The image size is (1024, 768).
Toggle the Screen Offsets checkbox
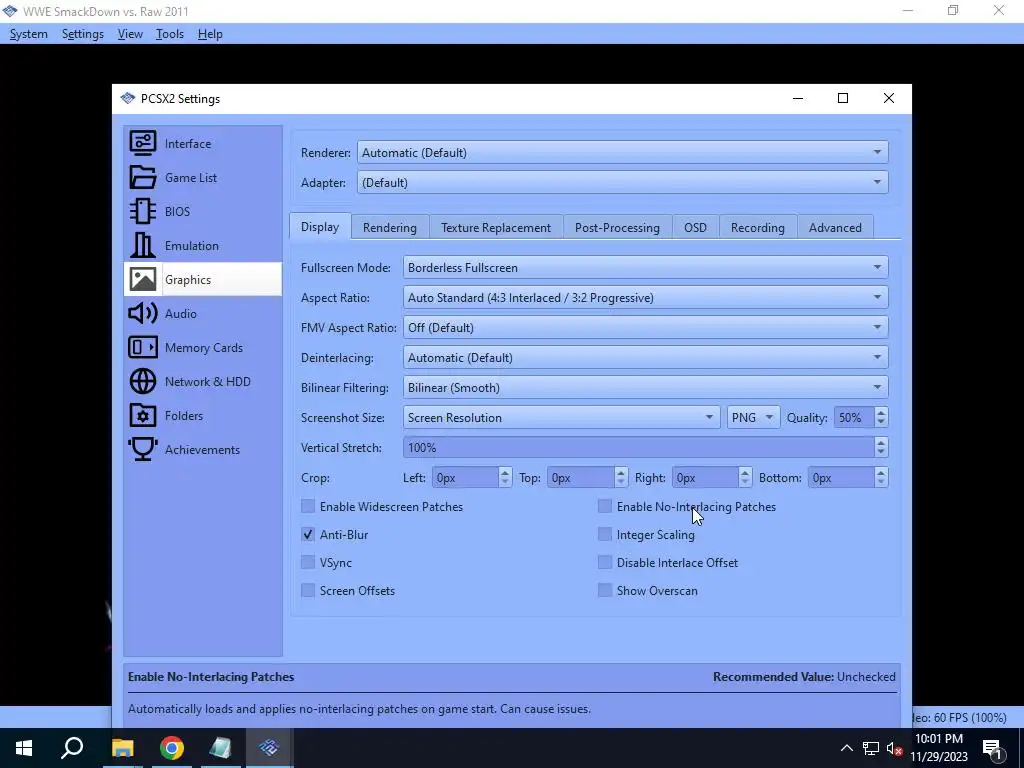(x=308, y=590)
